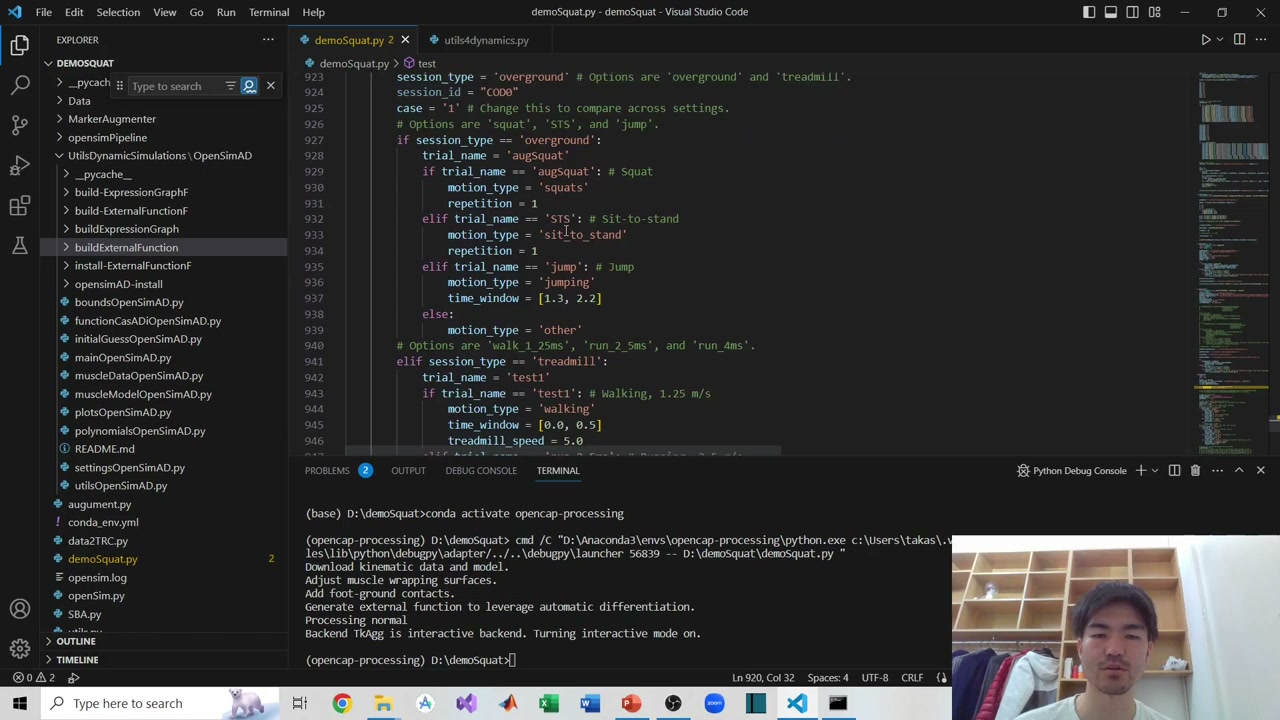Click the Run Python File play button

[x=1206, y=40]
